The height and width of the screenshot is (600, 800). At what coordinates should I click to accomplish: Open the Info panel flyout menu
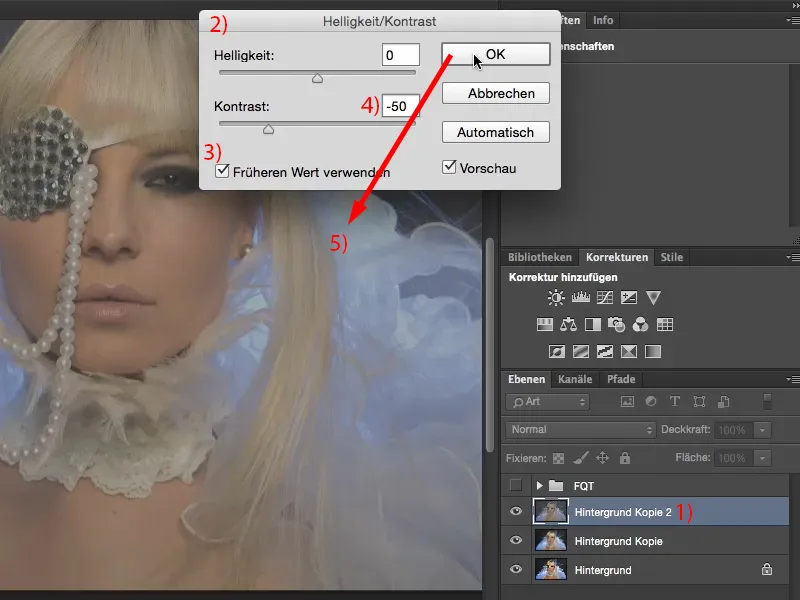(x=793, y=20)
